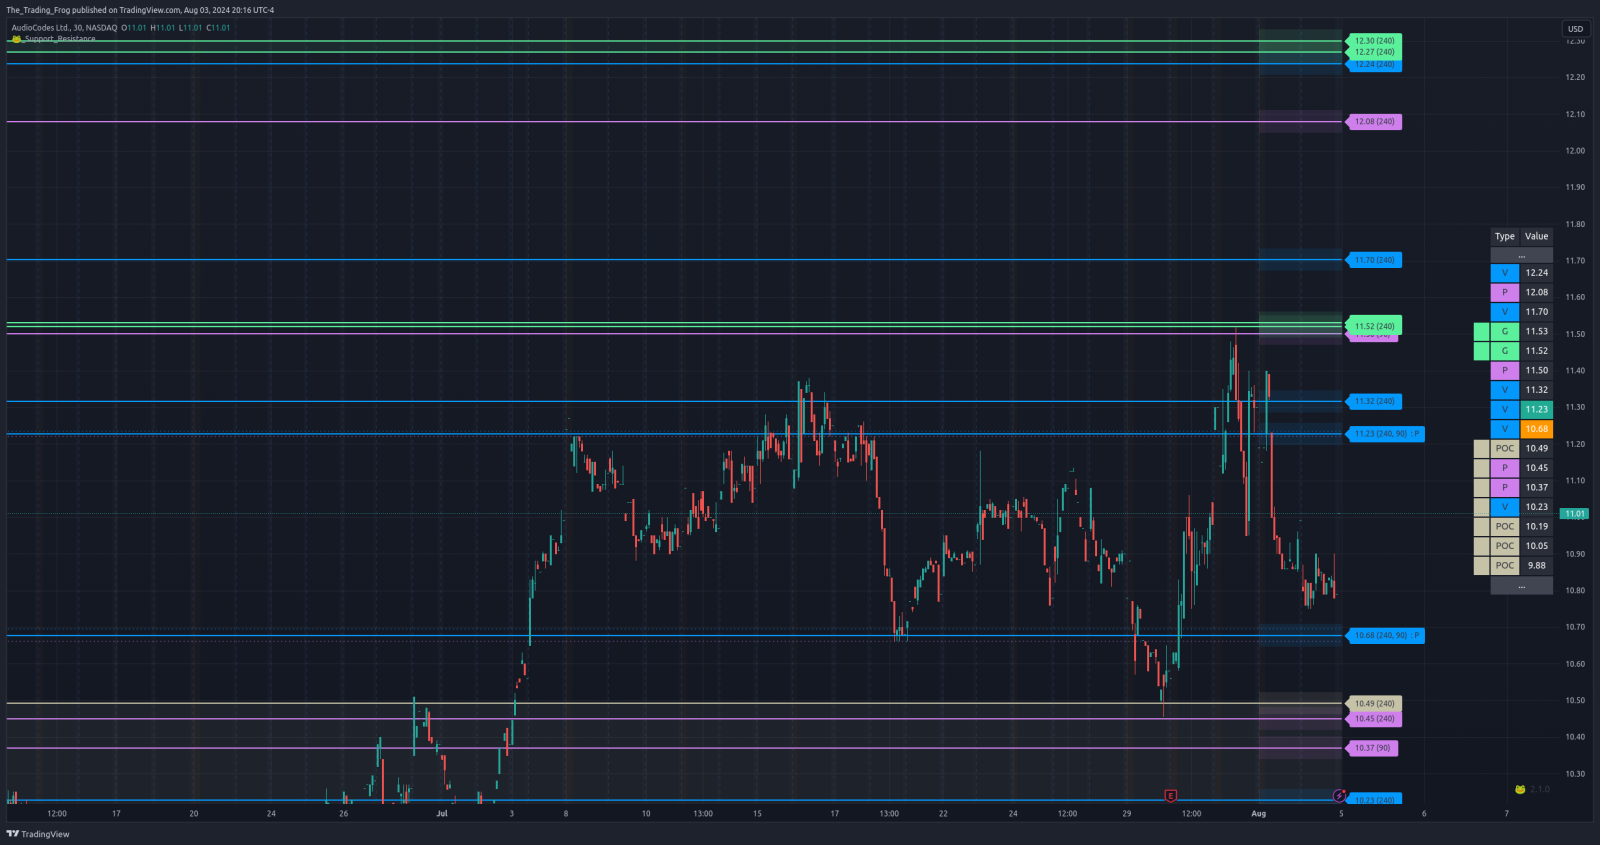Screen dimensions: 1600x845
Task: Click the 12.27 (240) level label
Action: (x=1375, y=52)
